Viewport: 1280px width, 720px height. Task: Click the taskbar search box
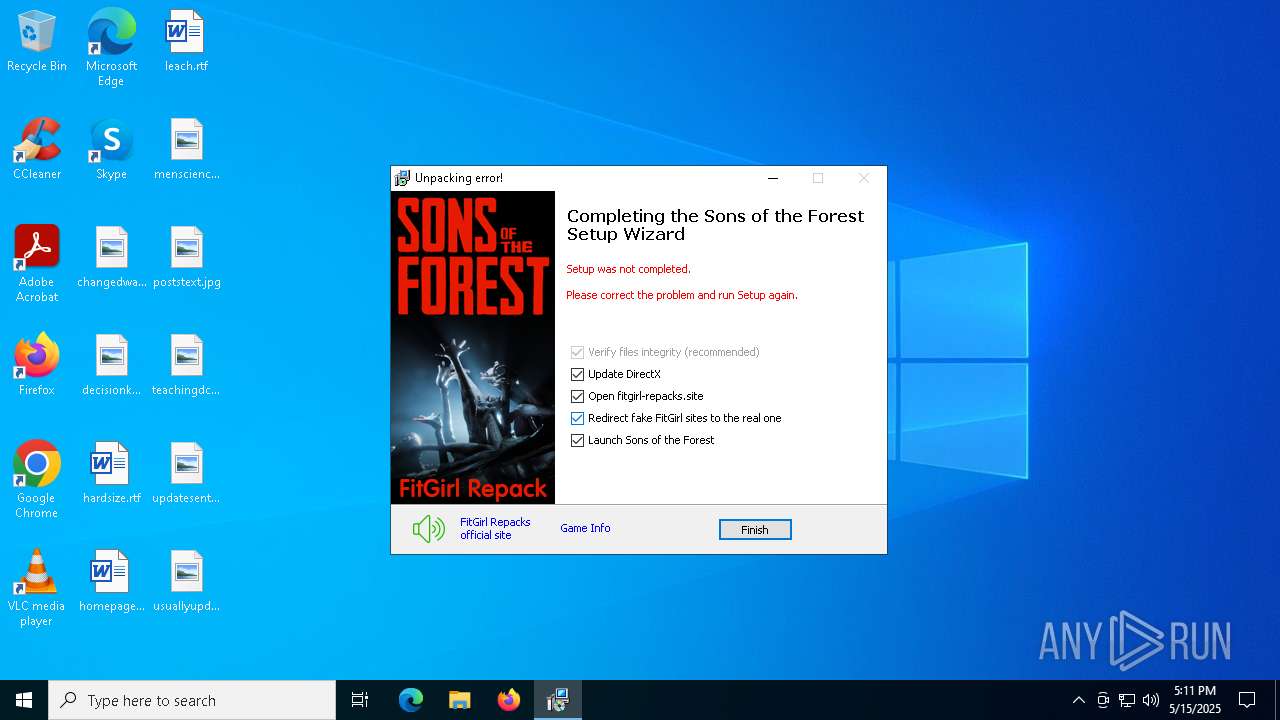192,700
